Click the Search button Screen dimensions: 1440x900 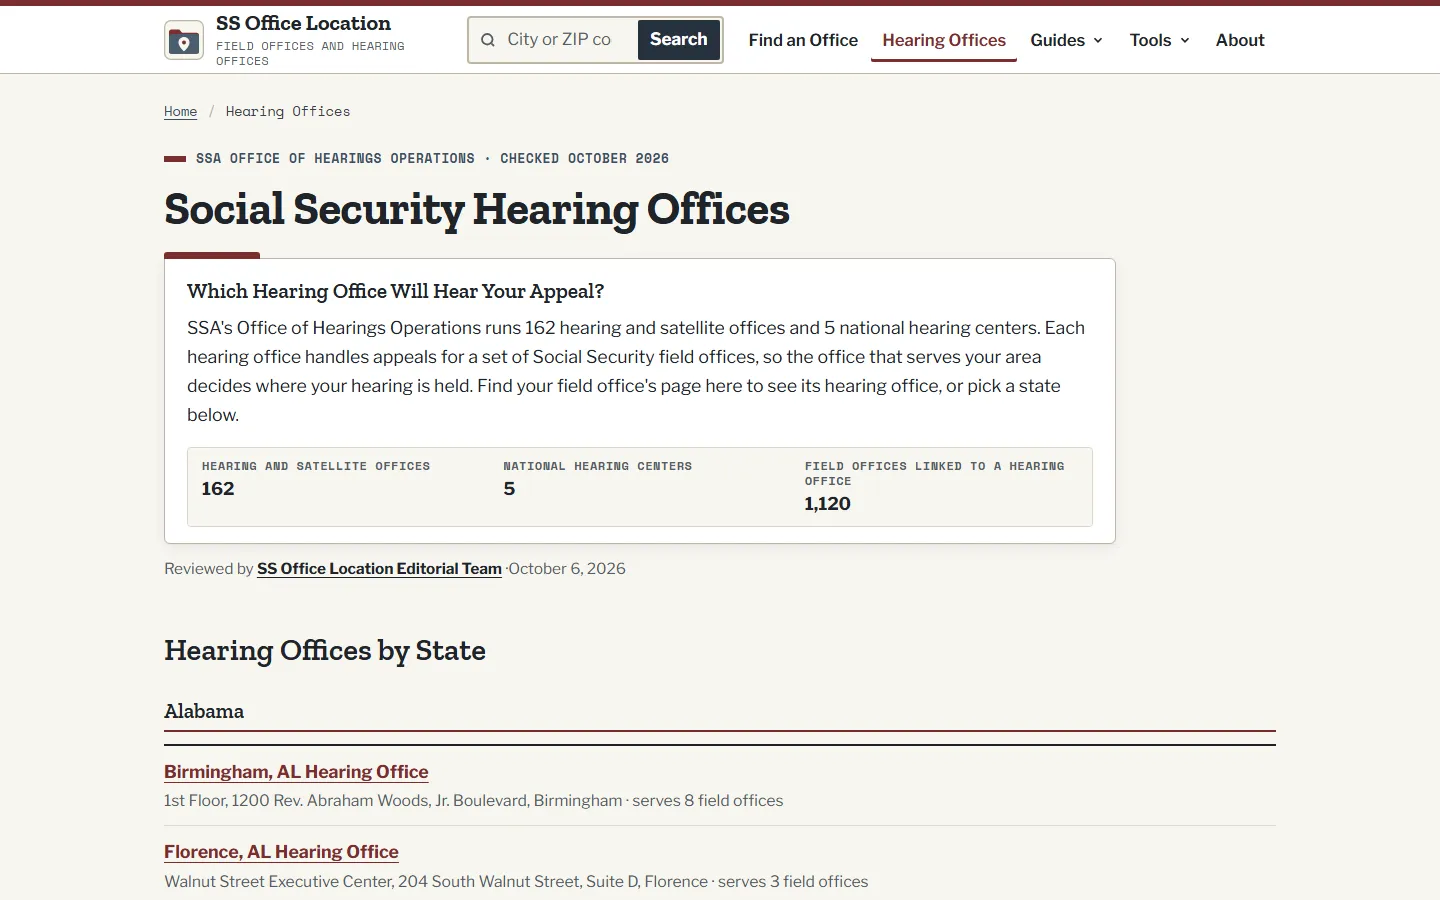click(x=679, y=40)
